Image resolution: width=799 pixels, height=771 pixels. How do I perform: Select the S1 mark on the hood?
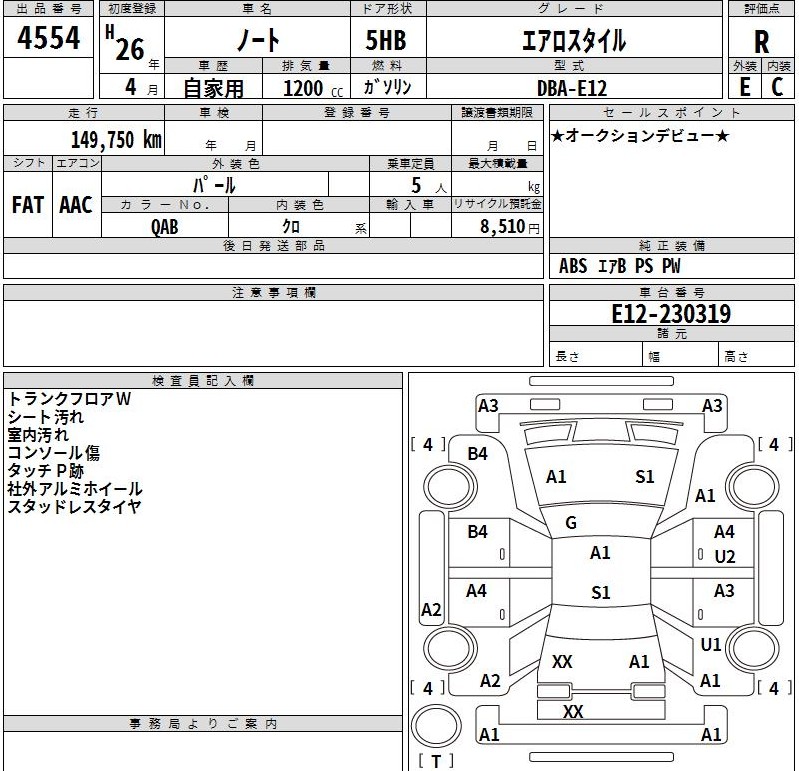[x=645, y=476]
